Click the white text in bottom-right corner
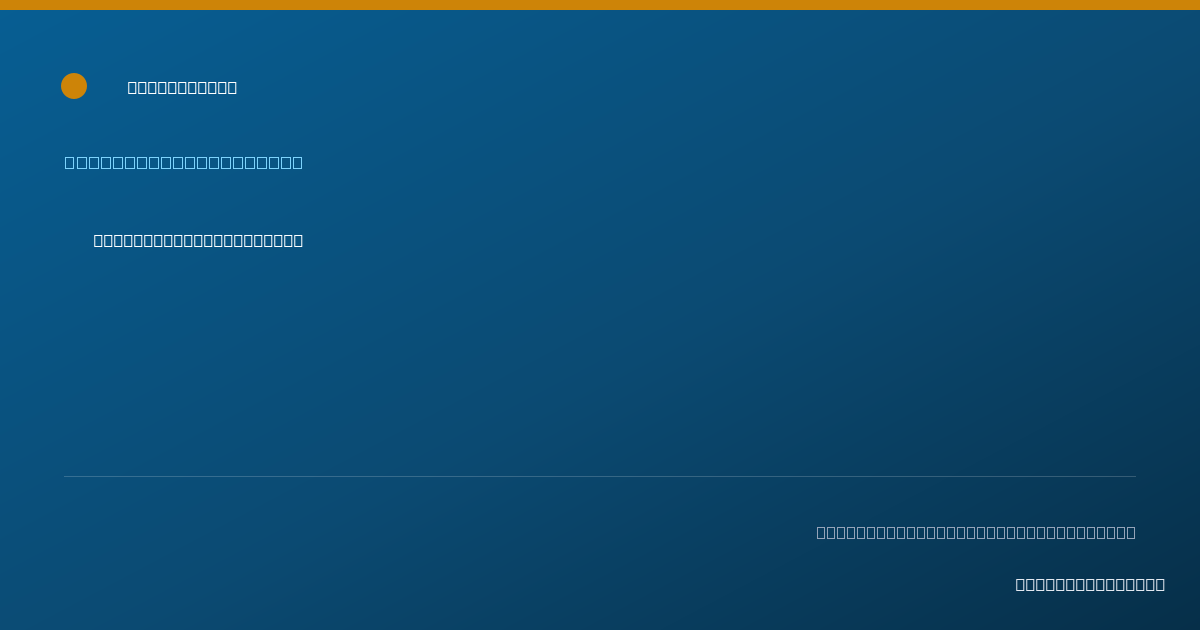Screen dimensions: 1200x630 coord(1090,584)
